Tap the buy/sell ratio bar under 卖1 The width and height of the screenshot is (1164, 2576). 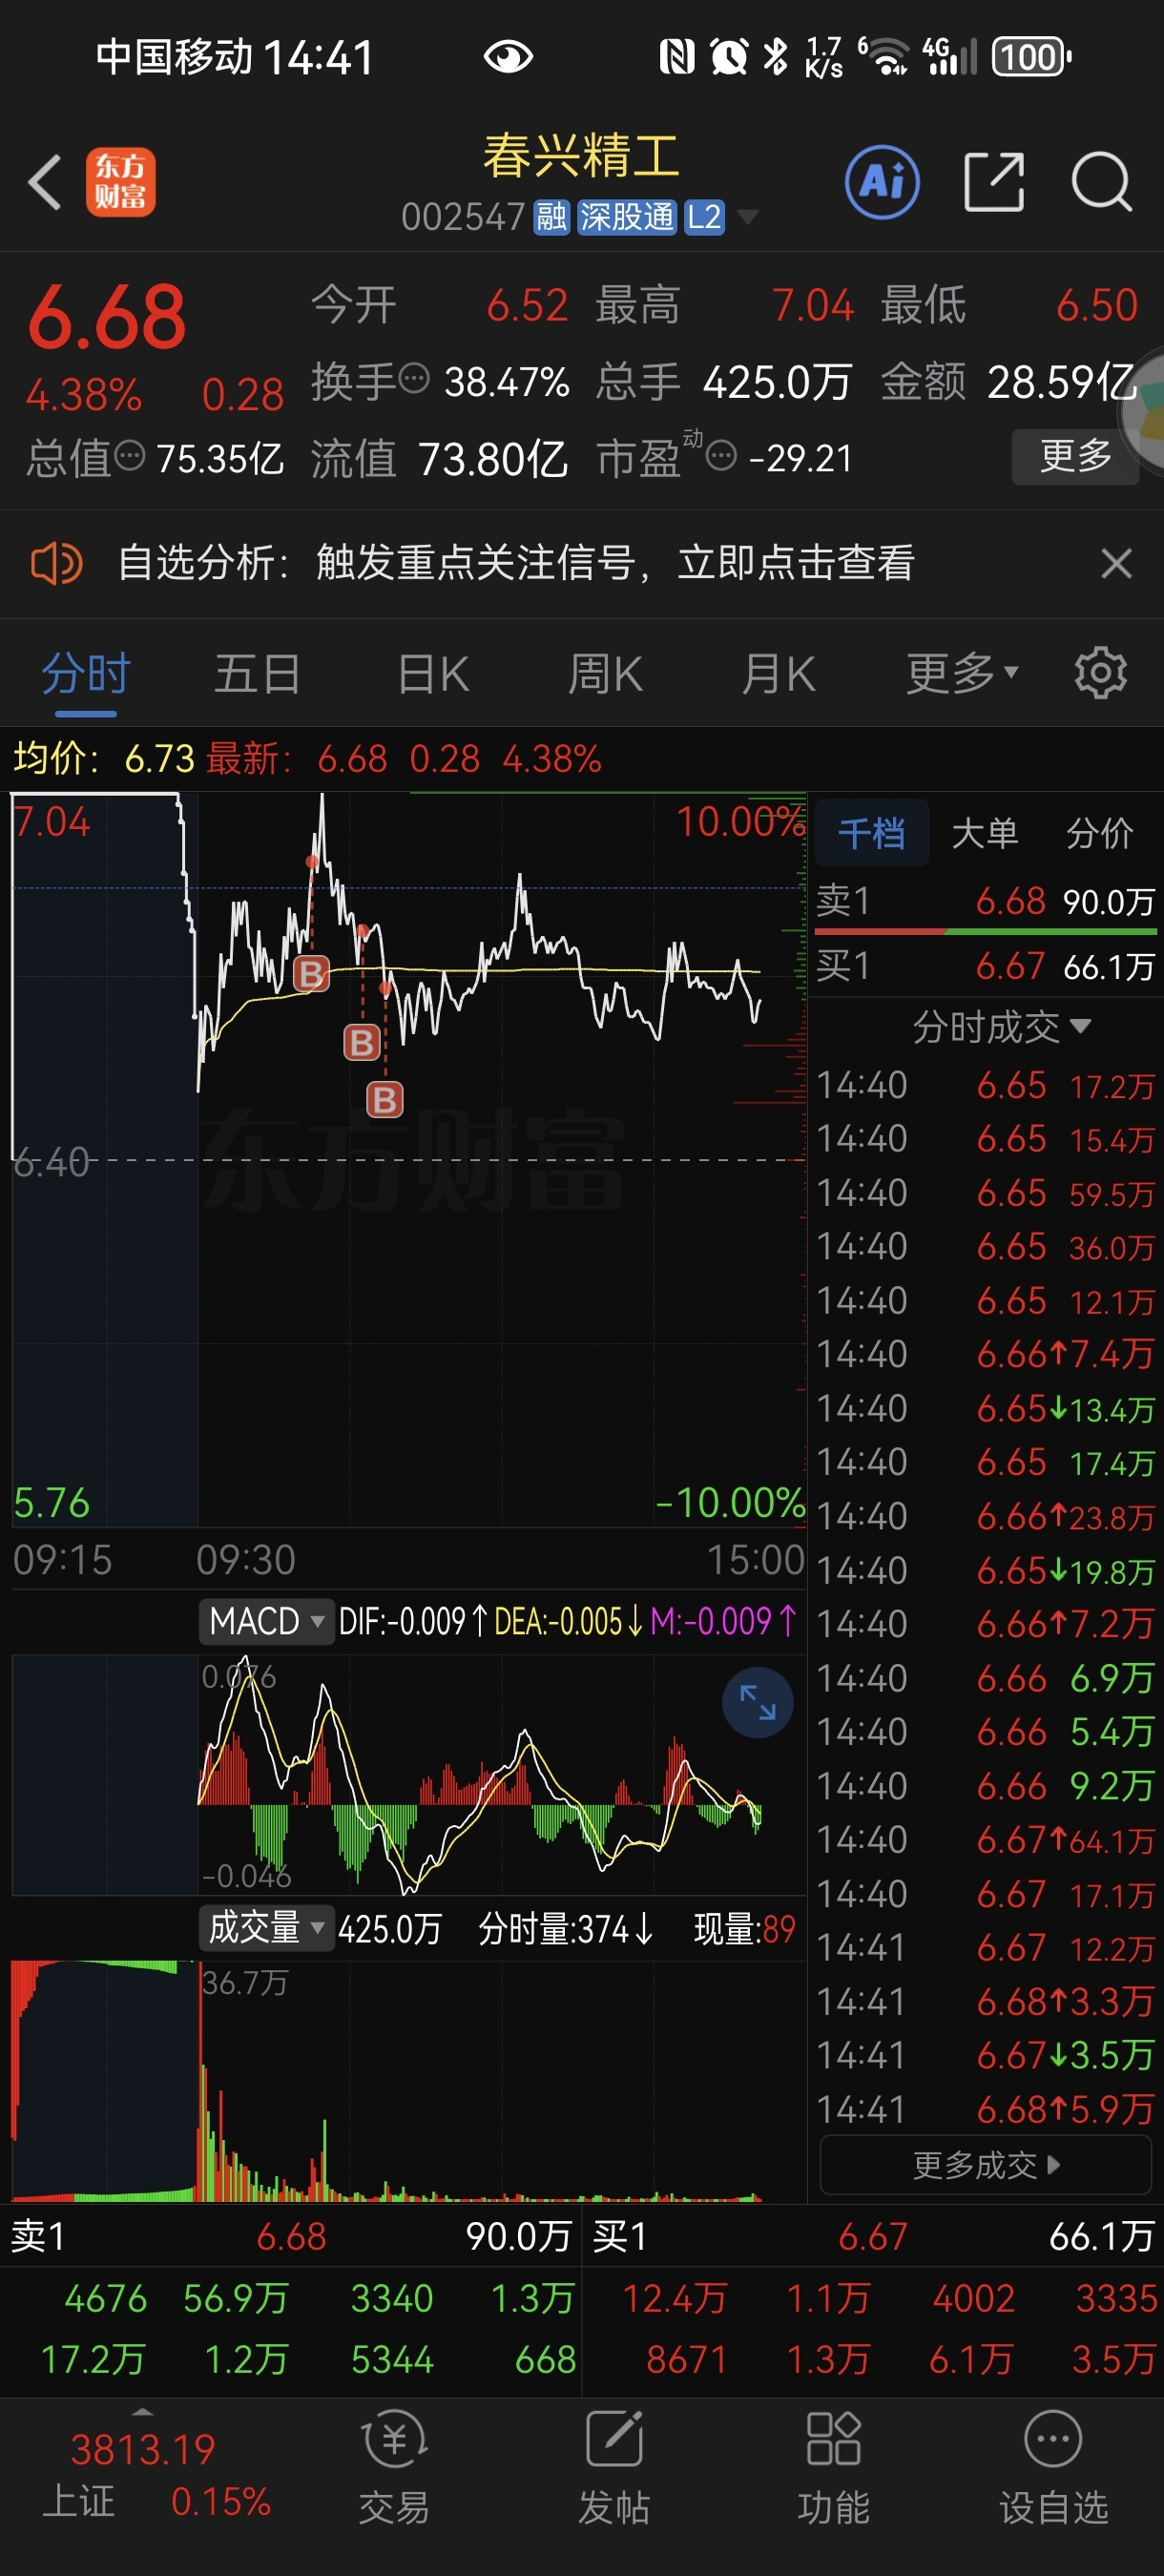pos(985,932)
